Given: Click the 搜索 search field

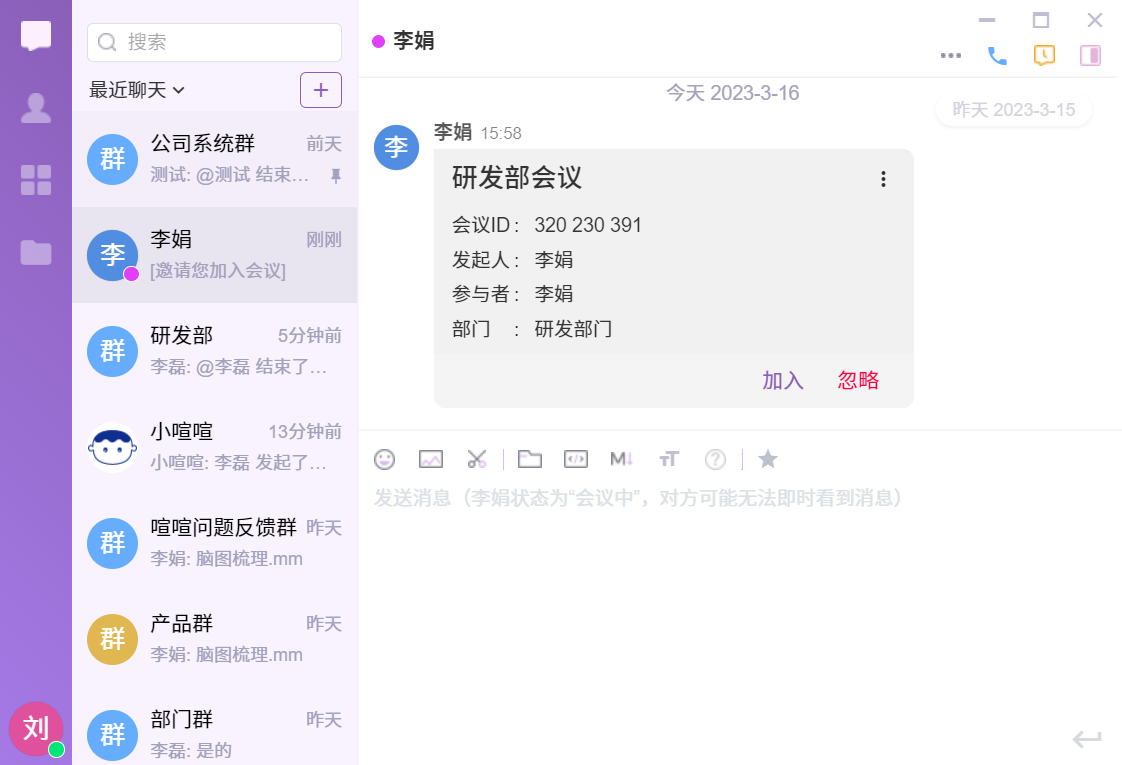Looking at the screenshot, I should click(214, 42).
